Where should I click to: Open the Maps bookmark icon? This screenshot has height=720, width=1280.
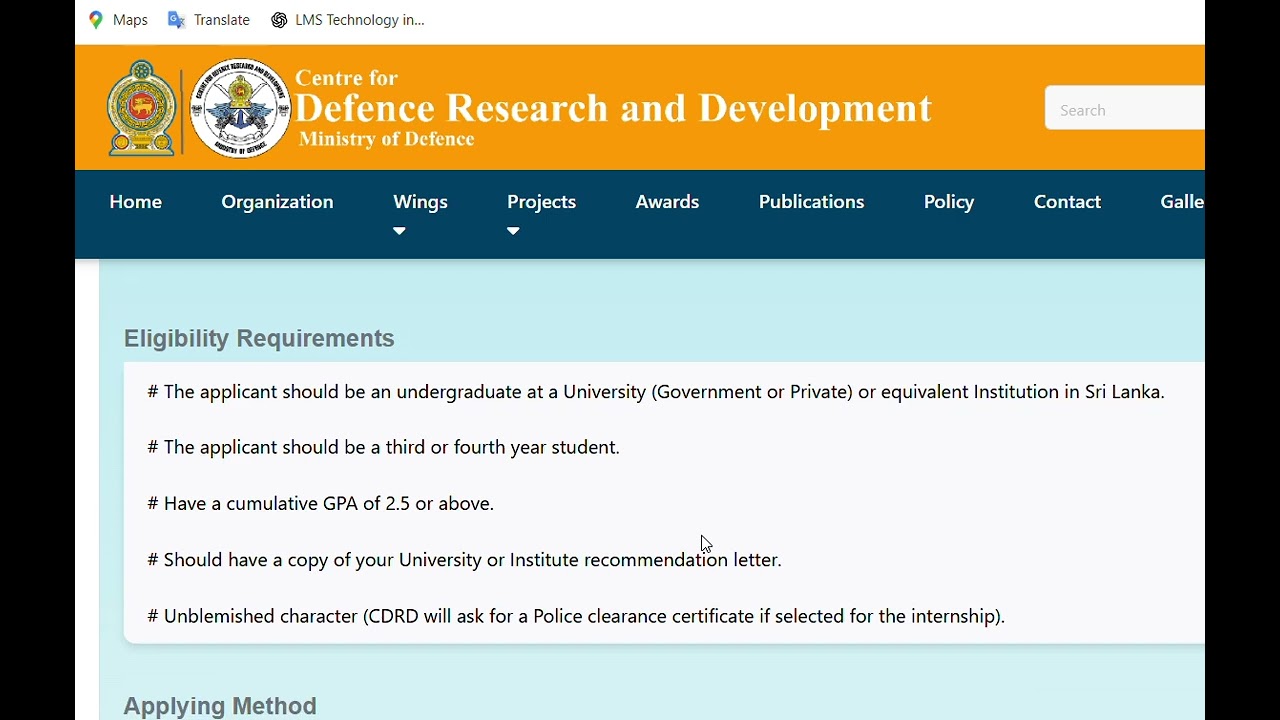tap(96, 20)
